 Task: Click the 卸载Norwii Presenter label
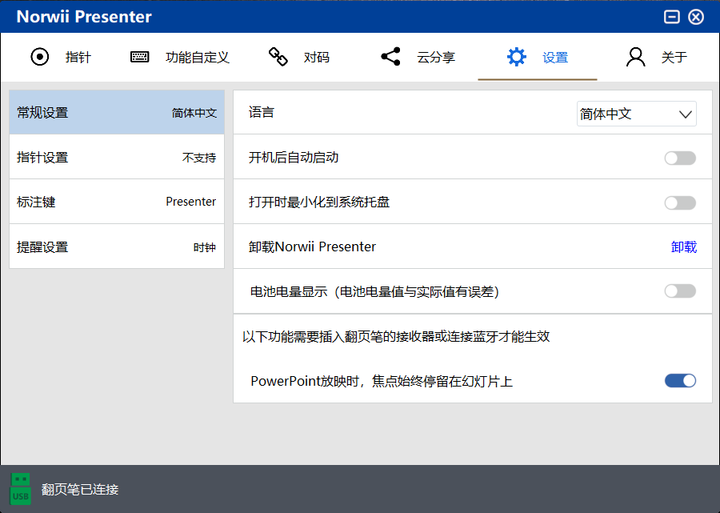click(312, 247)
